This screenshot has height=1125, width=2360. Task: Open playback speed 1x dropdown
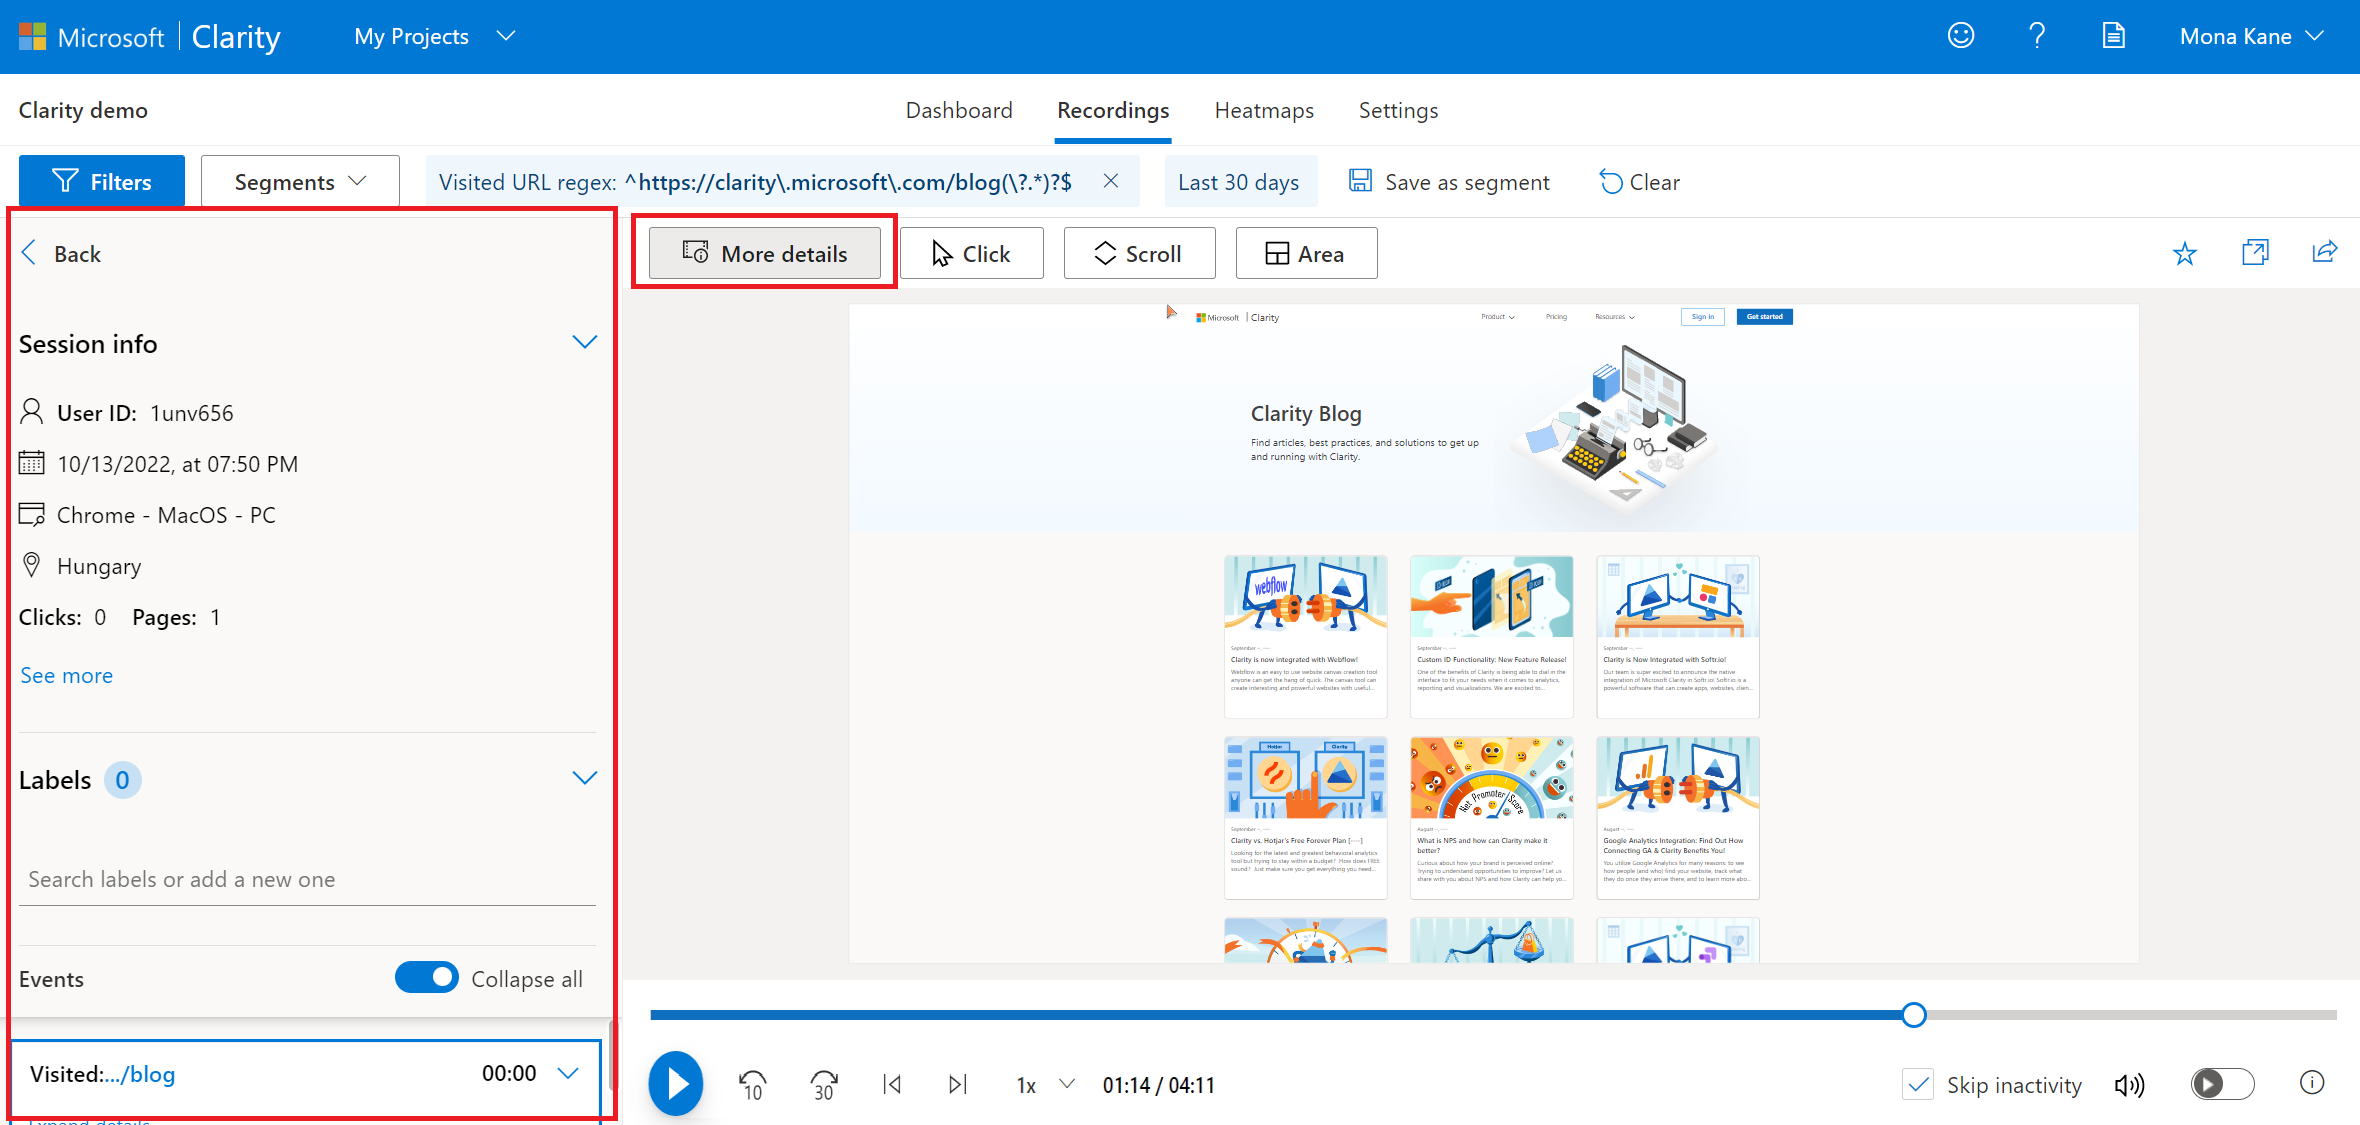click(1046, 1085)
